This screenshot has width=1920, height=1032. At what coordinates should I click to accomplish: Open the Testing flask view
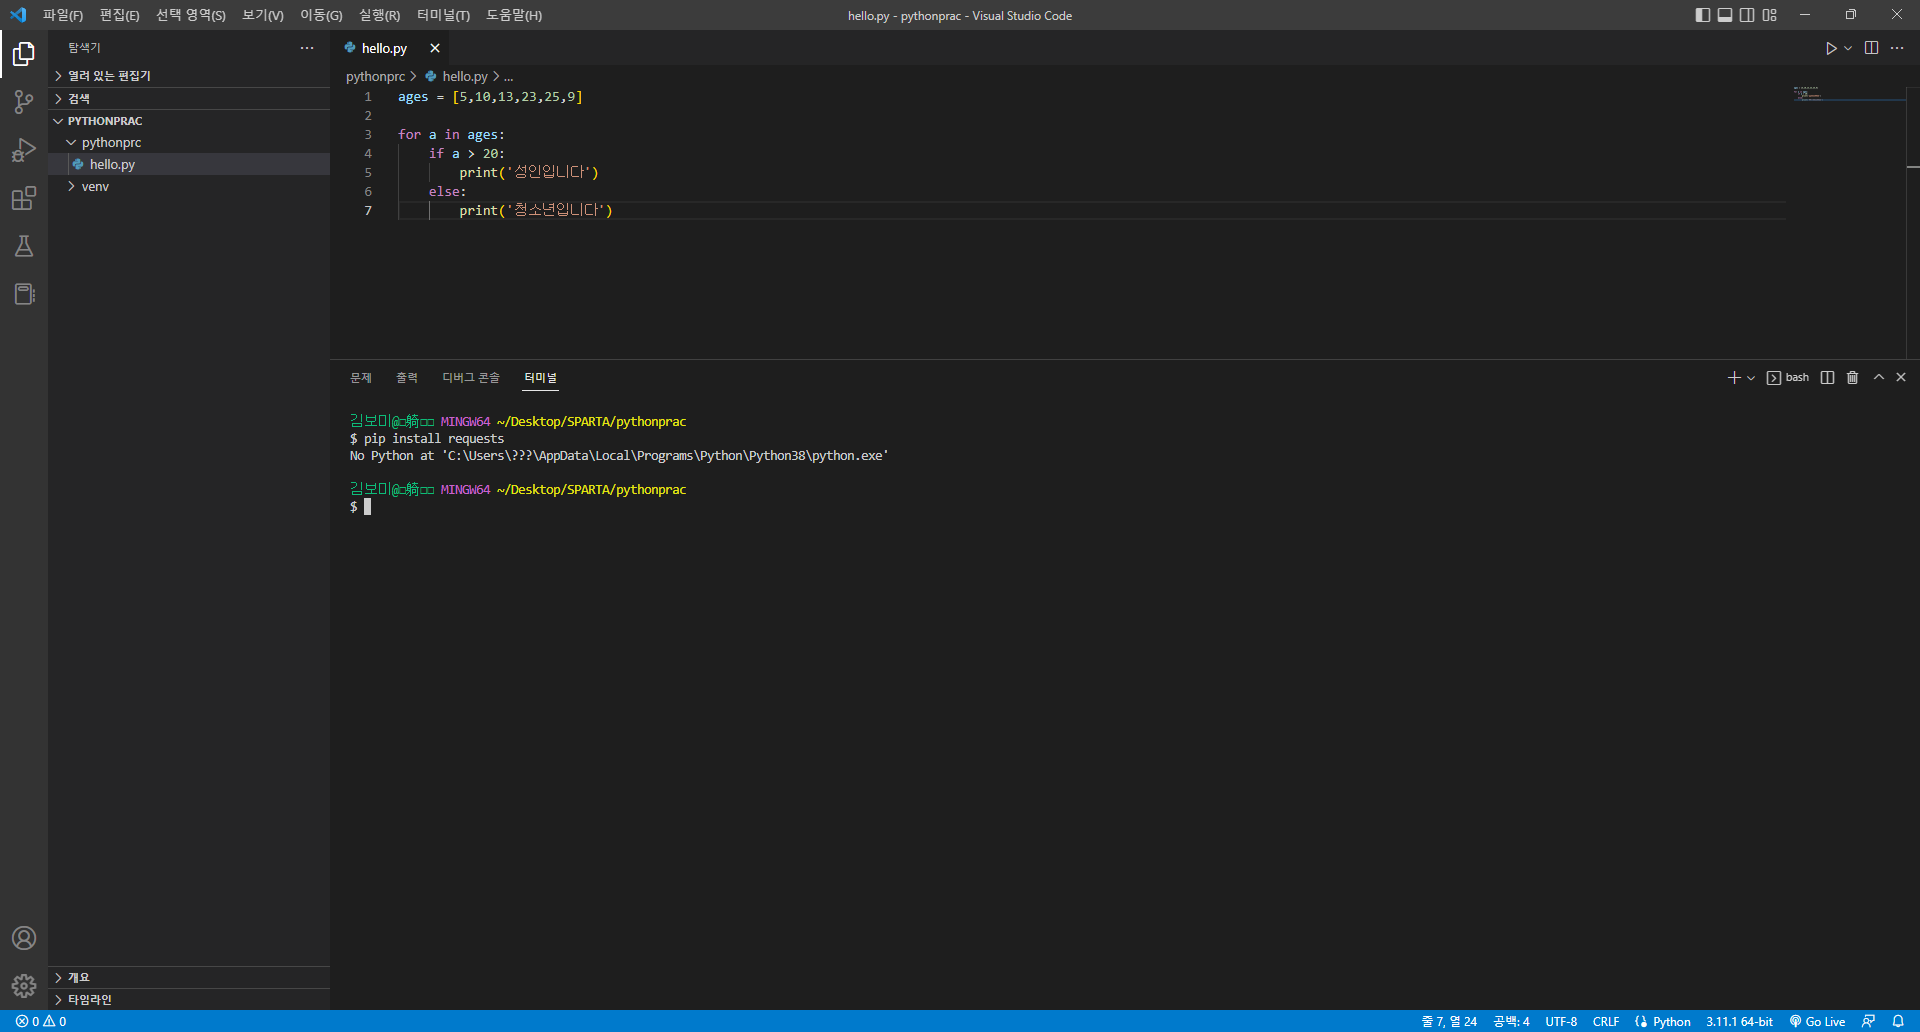point(24,246)
